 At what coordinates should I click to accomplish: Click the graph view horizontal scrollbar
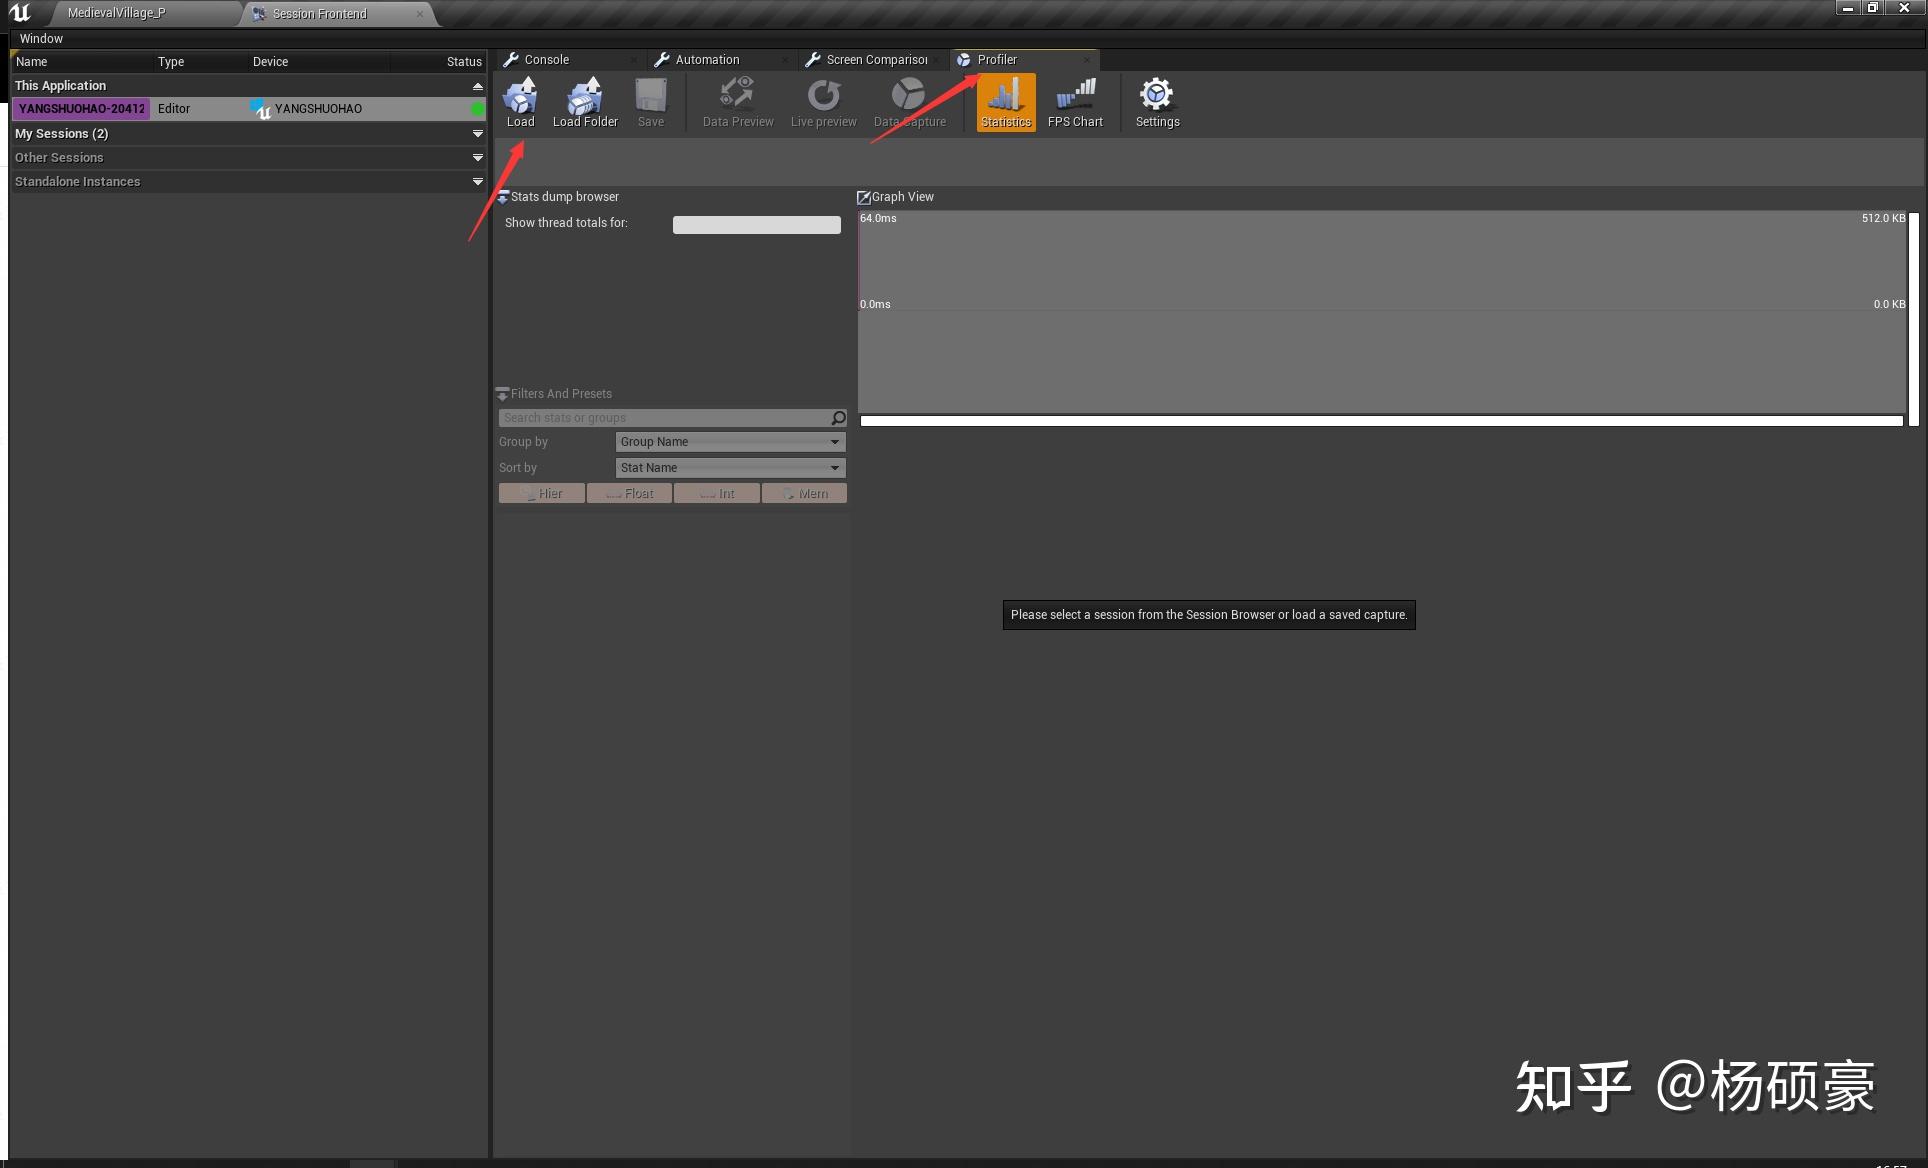tap(1380, 421)
